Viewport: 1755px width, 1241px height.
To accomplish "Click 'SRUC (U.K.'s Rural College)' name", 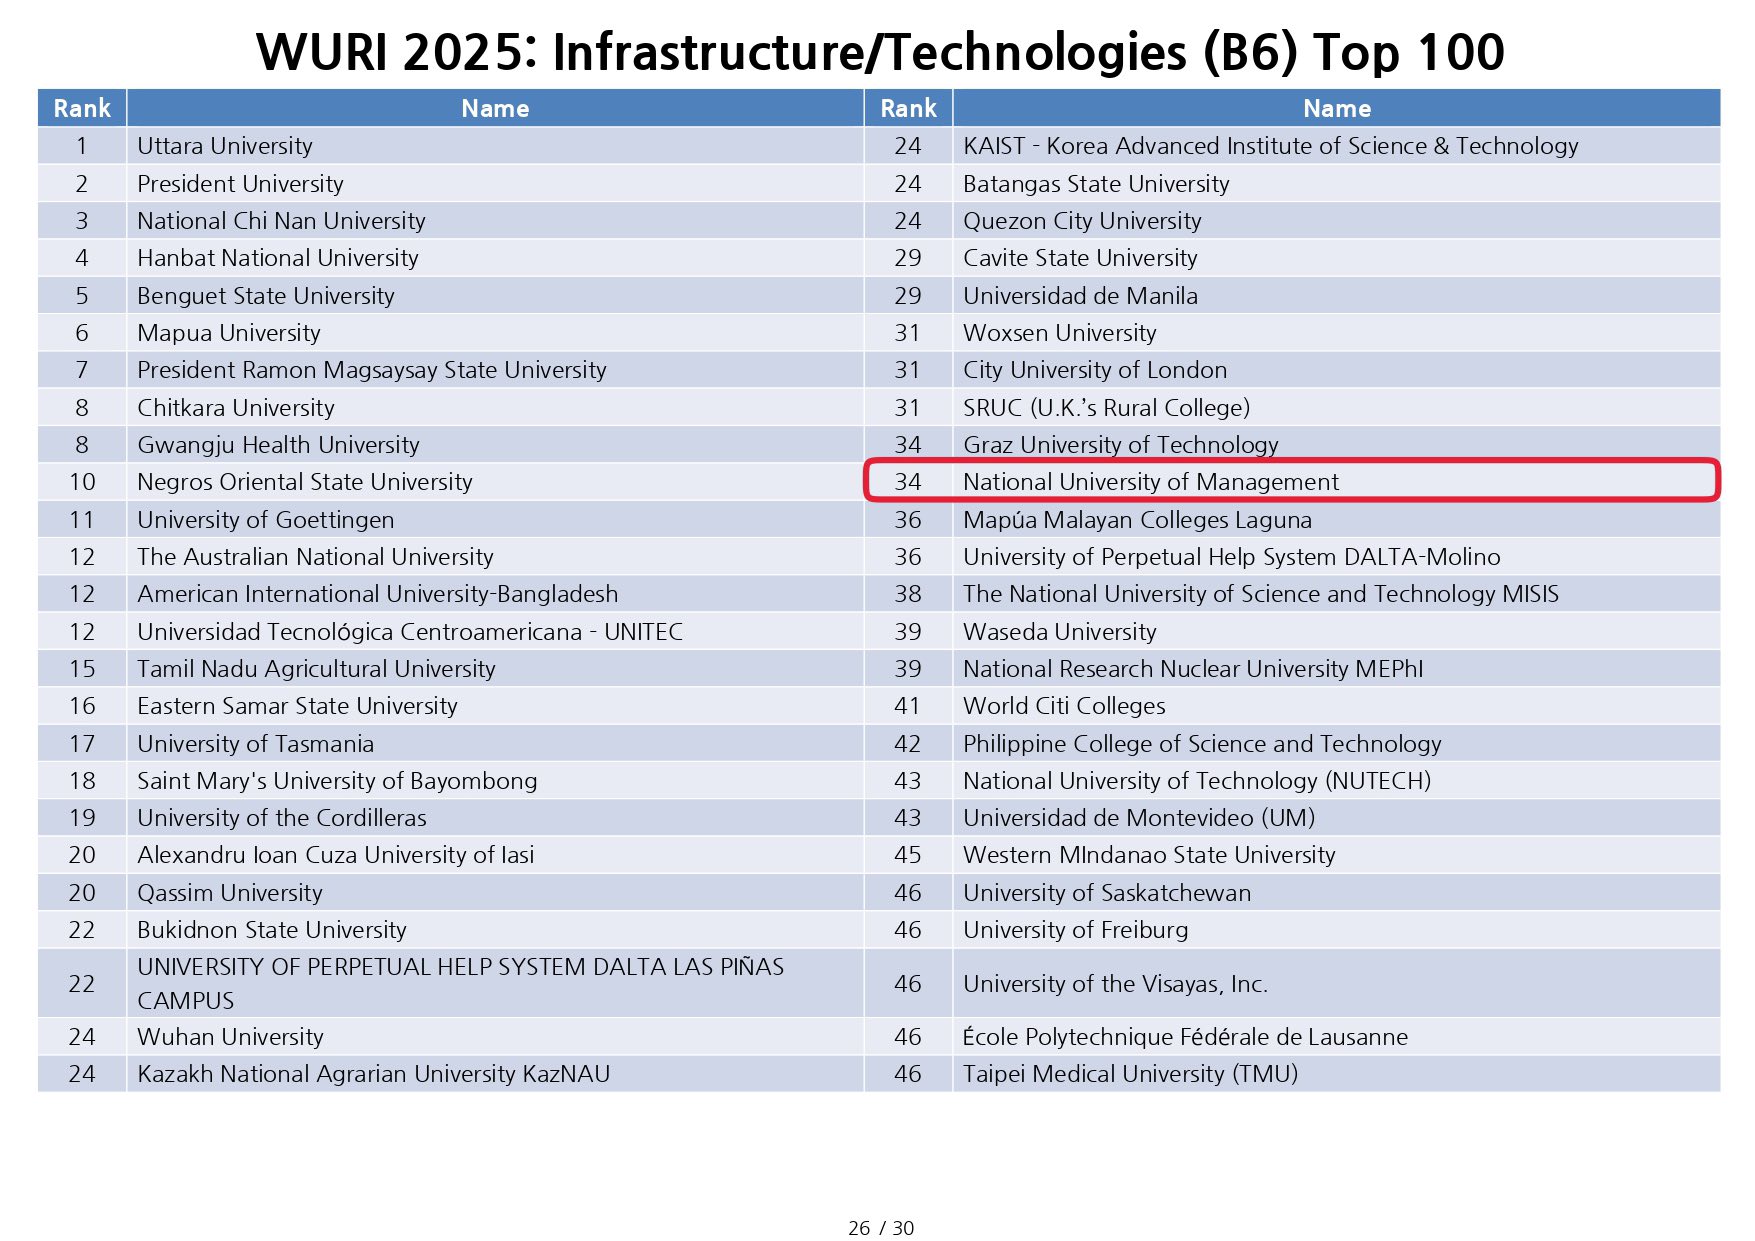I will (1107, 408).
